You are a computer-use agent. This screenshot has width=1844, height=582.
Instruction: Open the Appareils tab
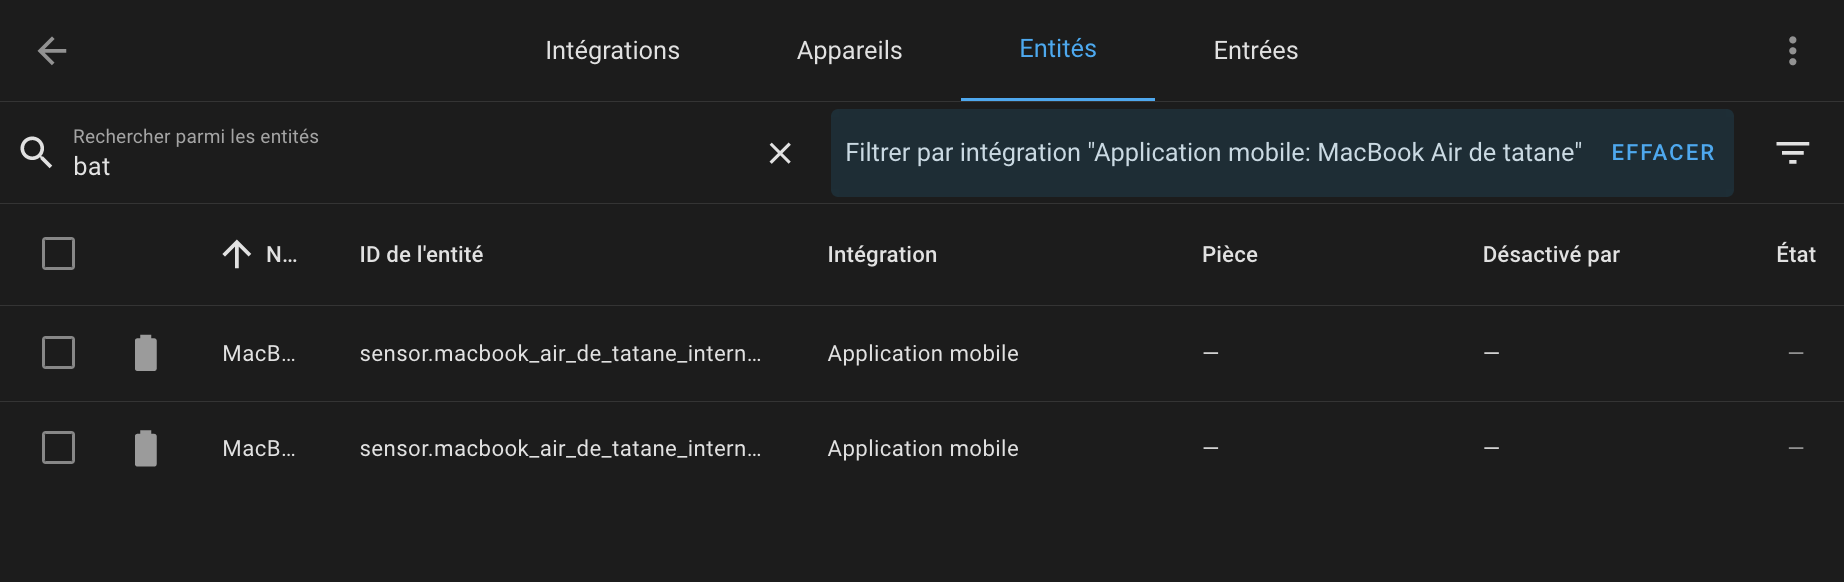click(849, 51)
